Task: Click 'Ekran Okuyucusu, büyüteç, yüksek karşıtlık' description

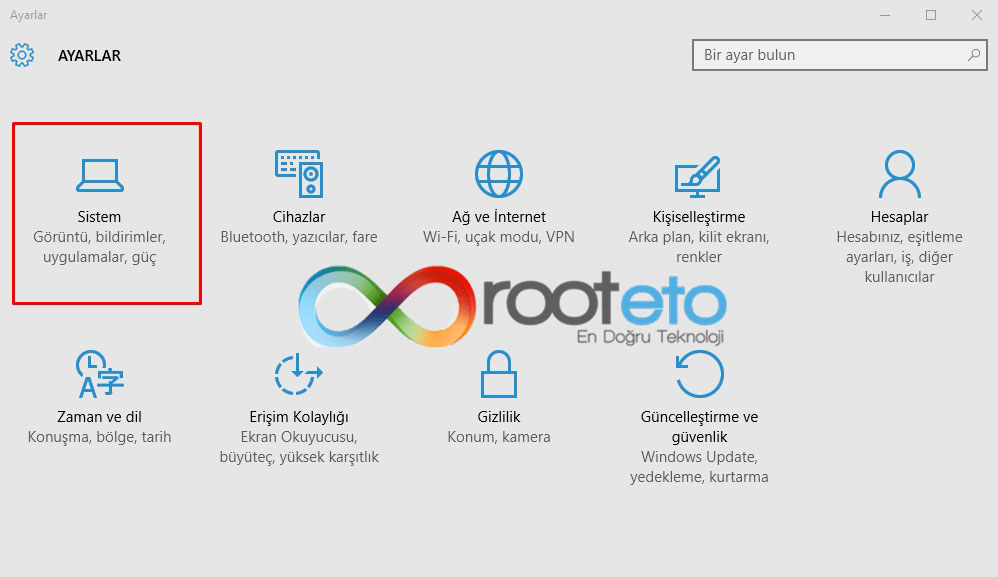Action: [299, 447]
